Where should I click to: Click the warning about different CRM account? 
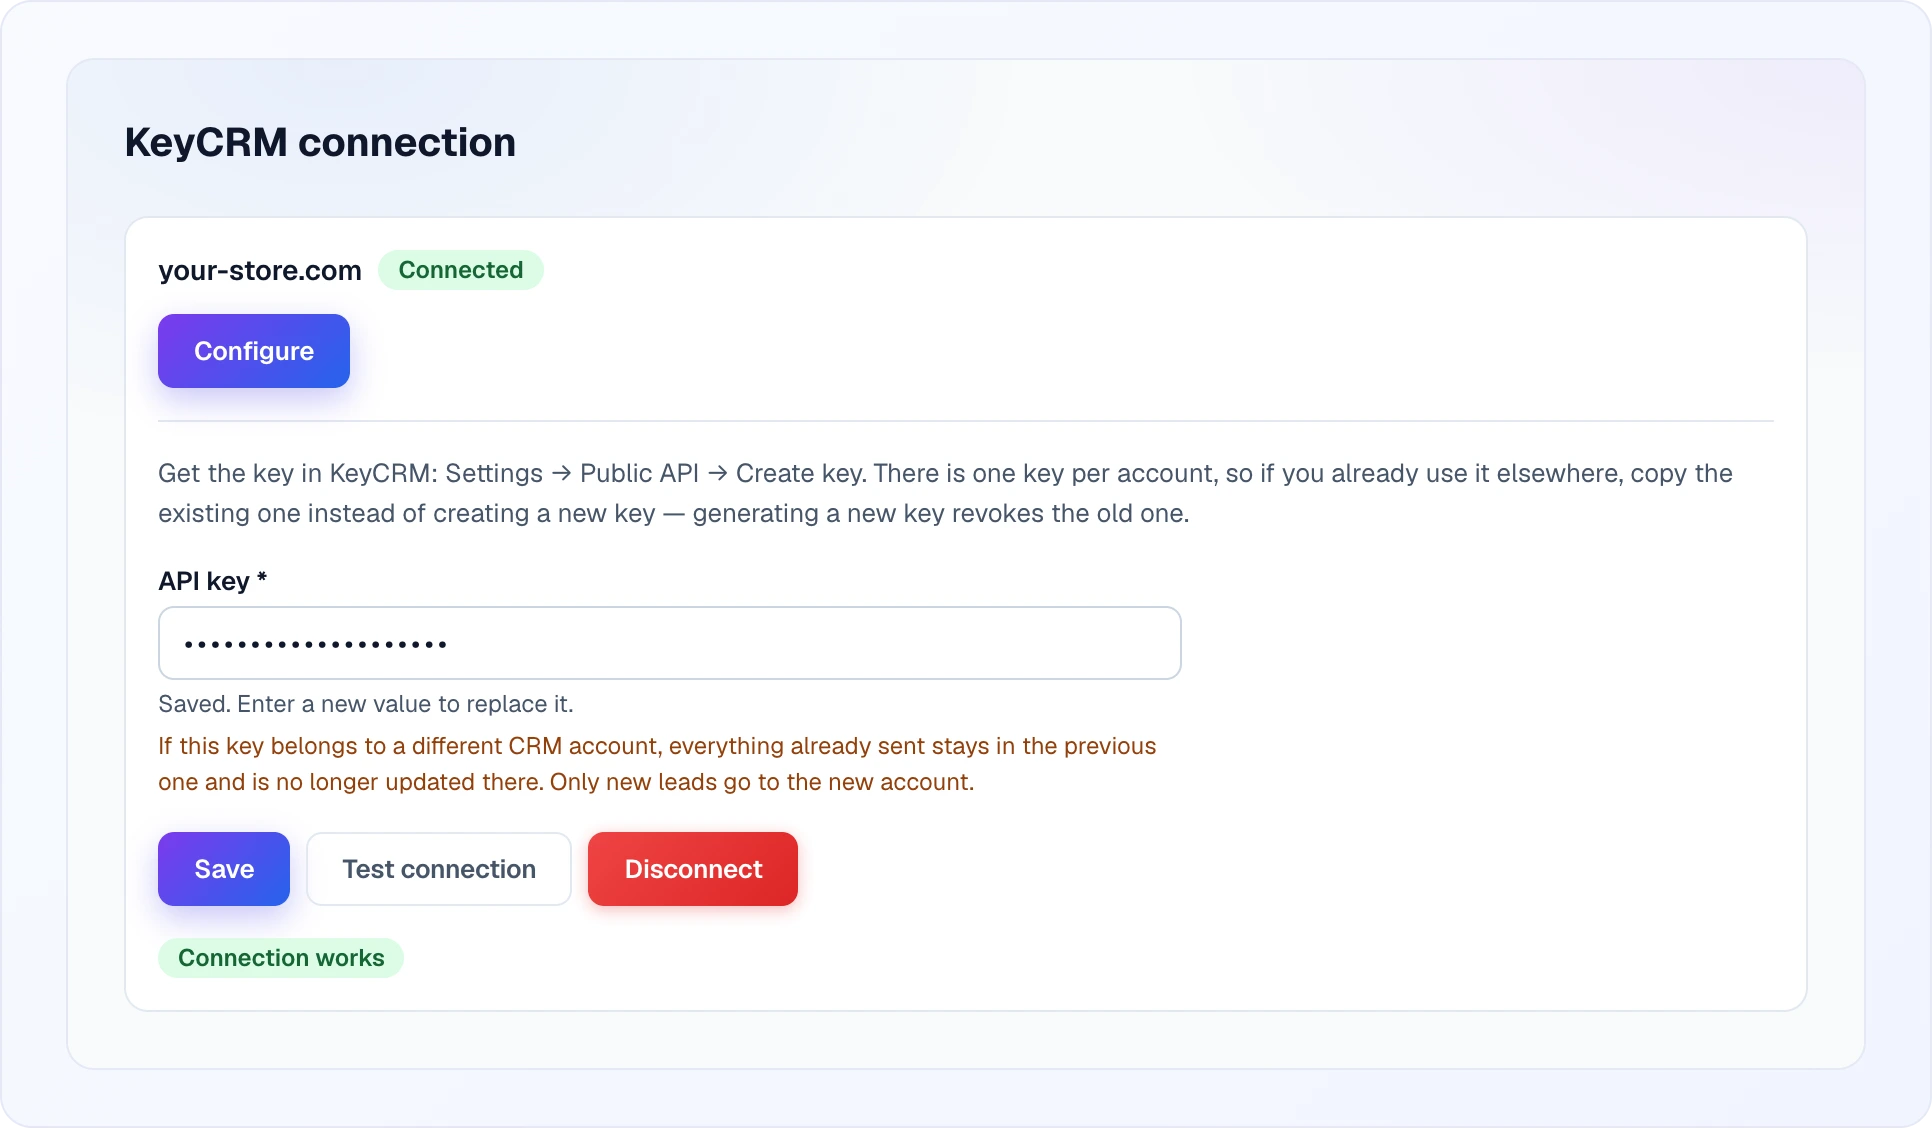[657, 764]
